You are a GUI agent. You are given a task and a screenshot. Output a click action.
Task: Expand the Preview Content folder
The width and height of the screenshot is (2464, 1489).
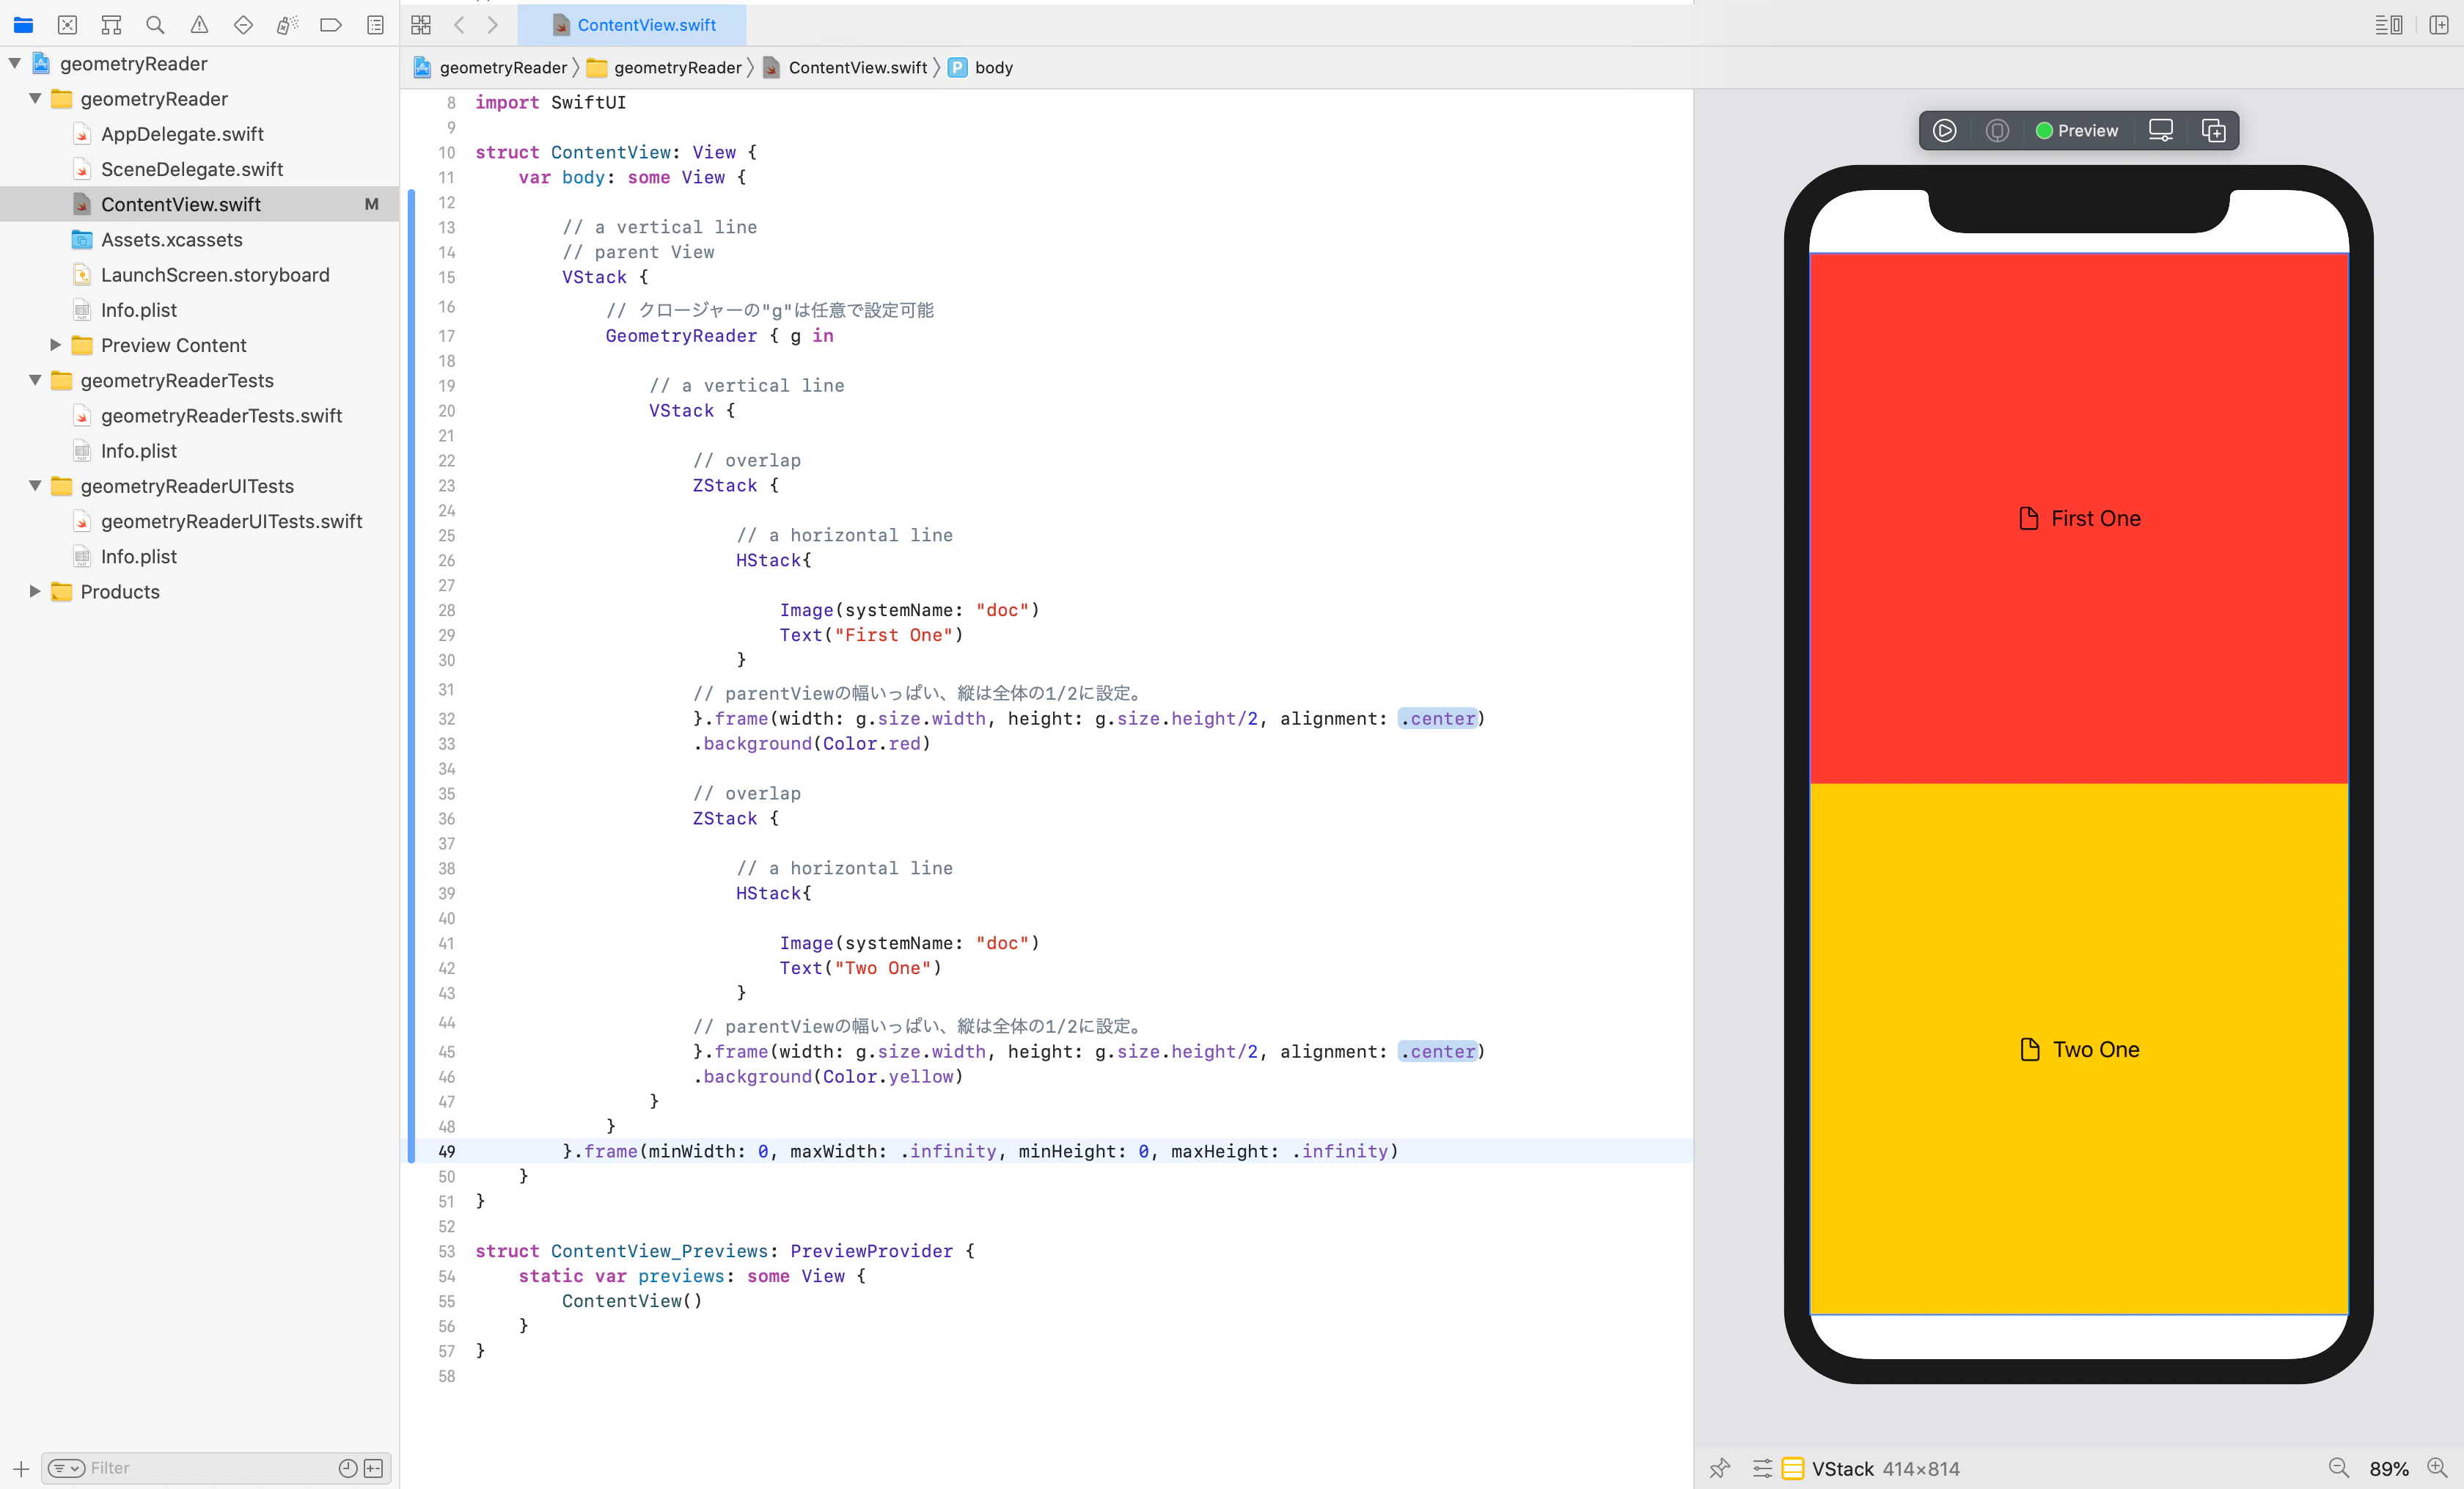pos(56,345)
